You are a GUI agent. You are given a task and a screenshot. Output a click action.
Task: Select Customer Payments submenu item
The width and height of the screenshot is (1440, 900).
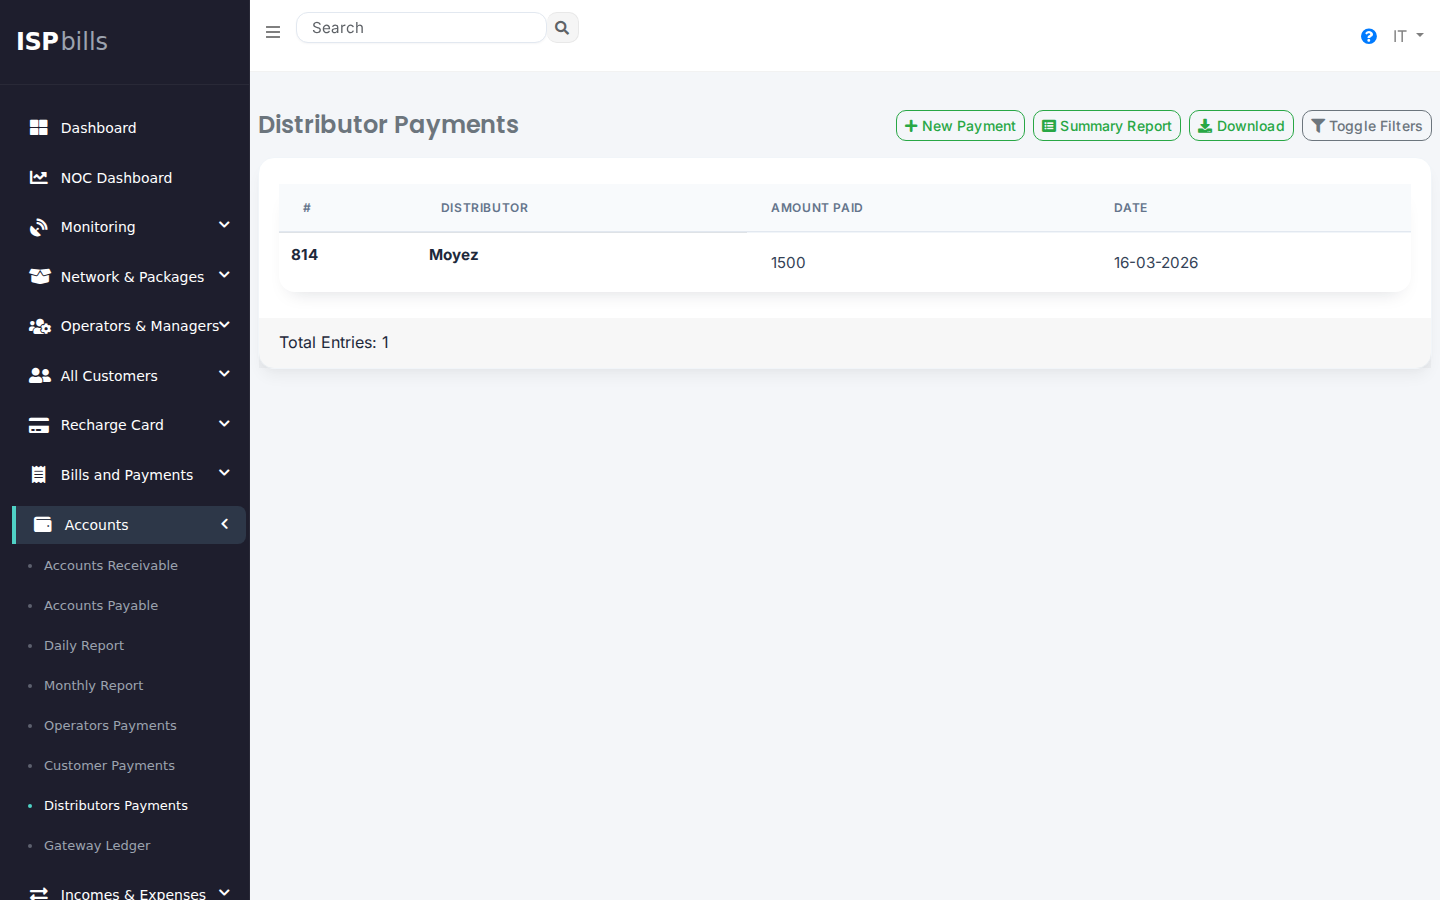tap(109, 766)
